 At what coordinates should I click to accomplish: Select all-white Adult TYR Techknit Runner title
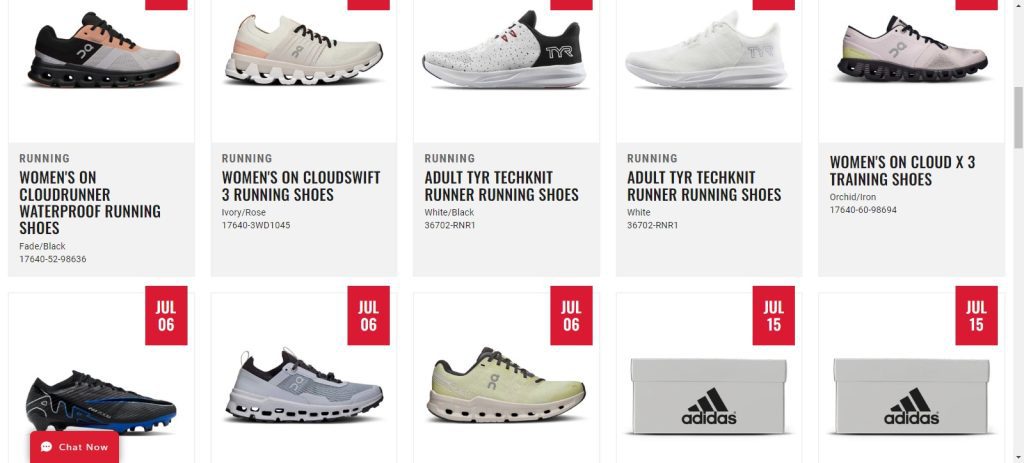coord(704,186)
